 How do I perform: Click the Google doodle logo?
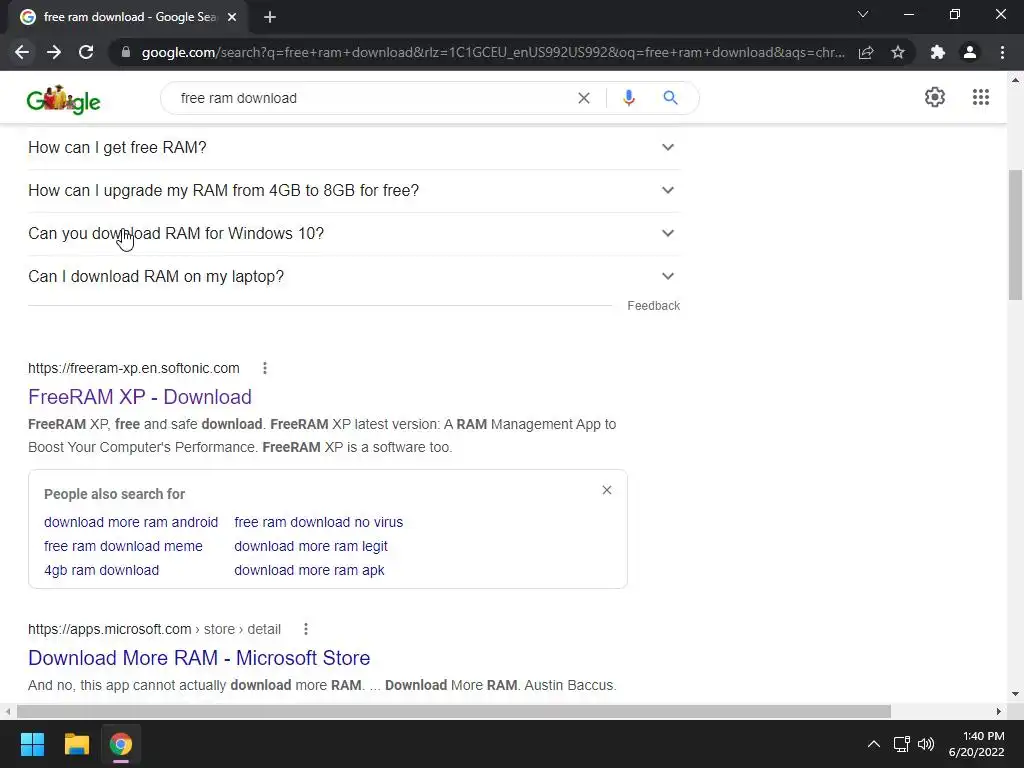coord(63,99)
